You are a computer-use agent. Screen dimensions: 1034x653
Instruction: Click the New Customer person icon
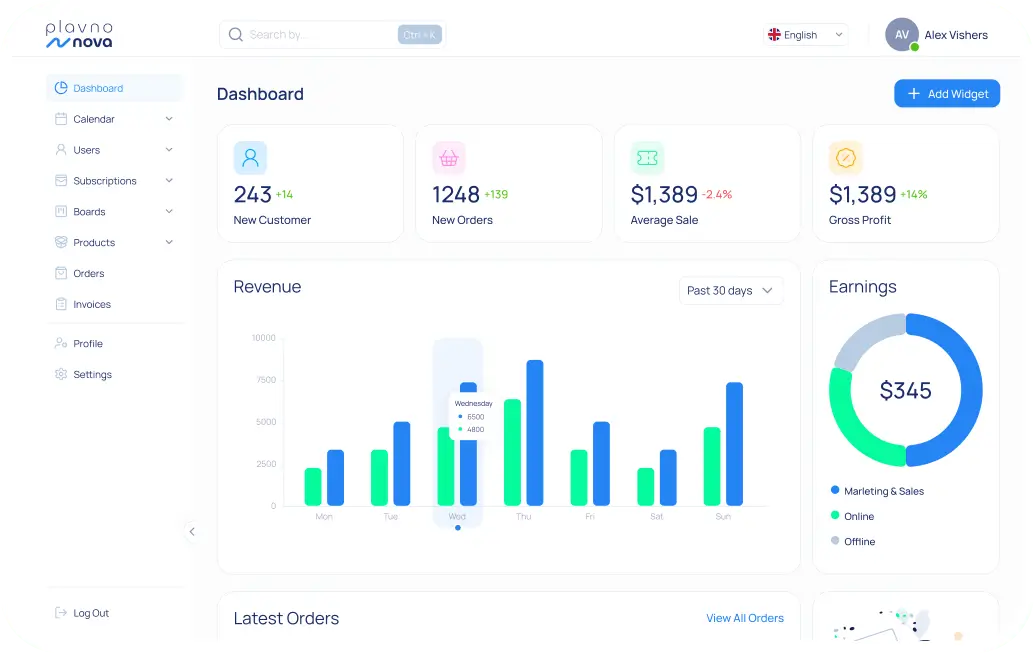250,158
